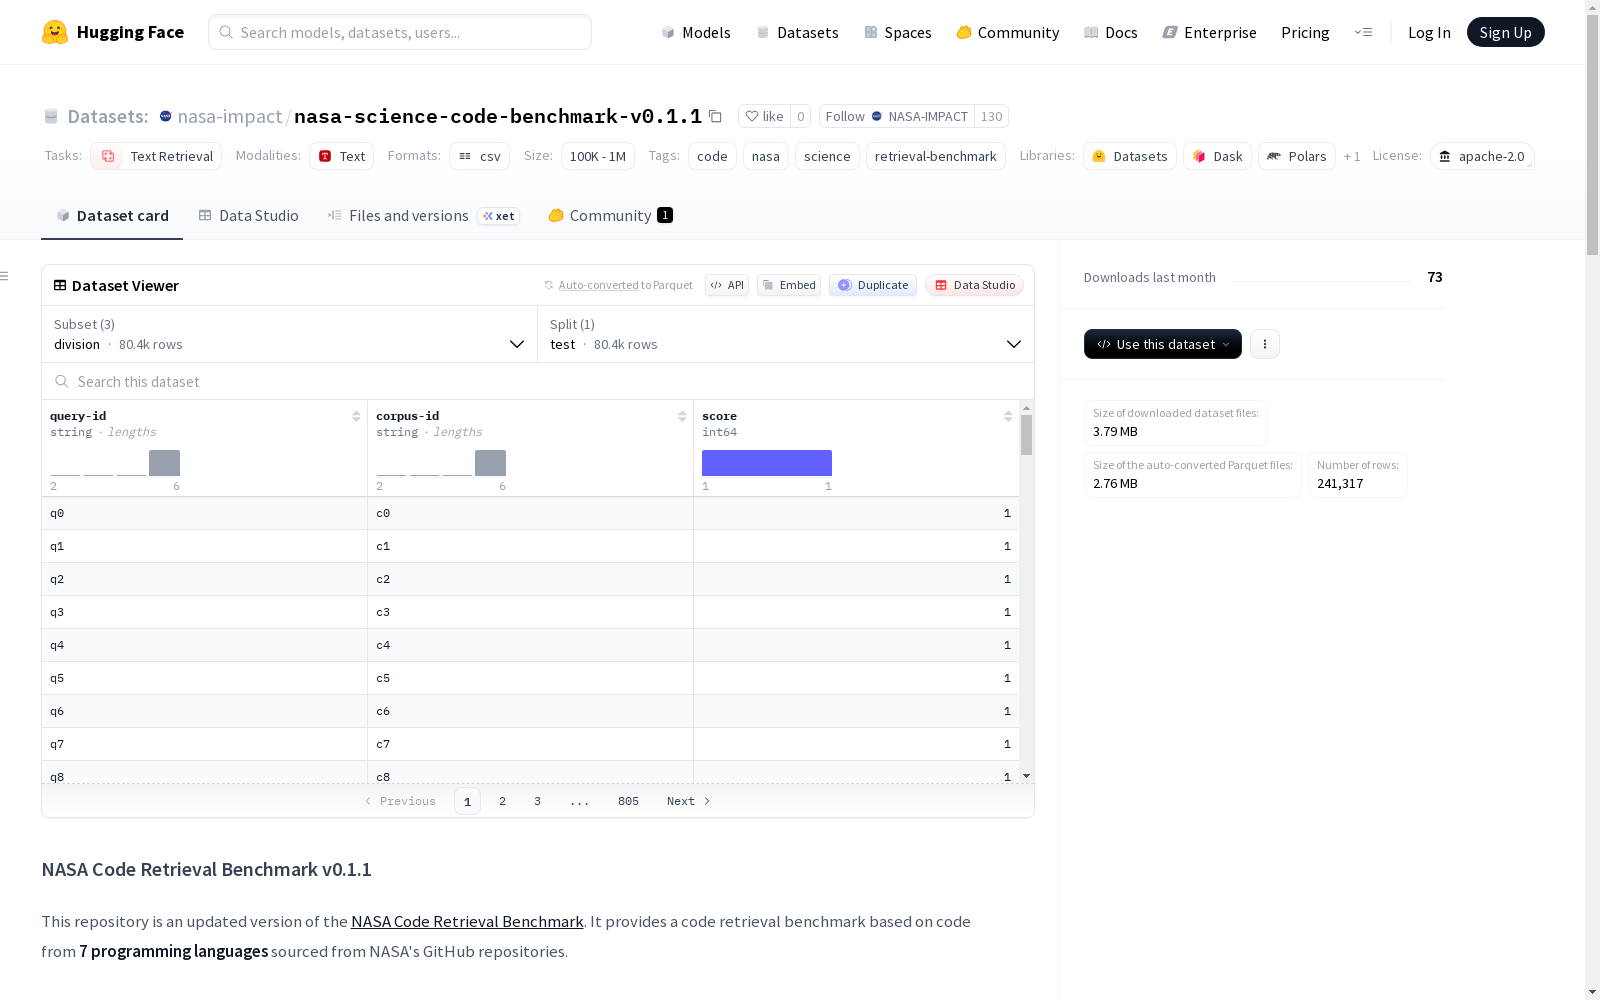Click the table's vertical scrollbar thumb
1600x1000 pixels.
[1026, 435]
